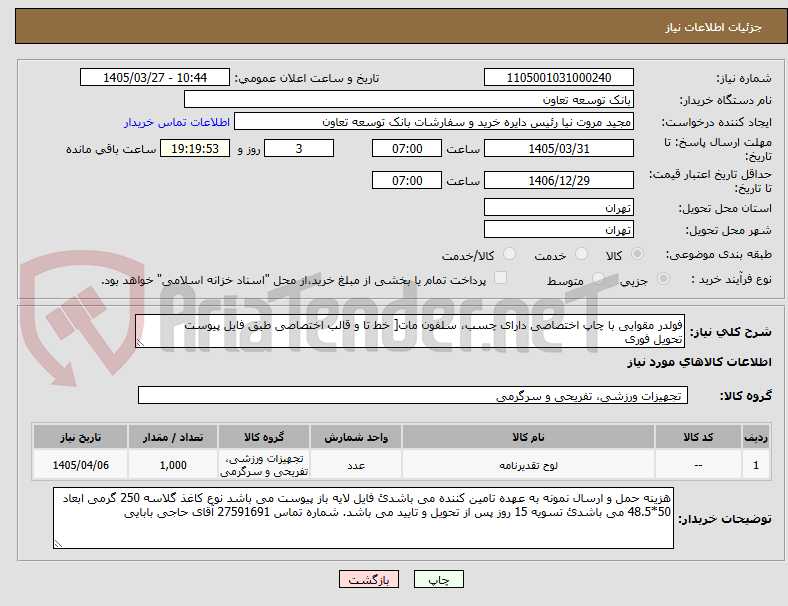Click the price validity time field 07:00
The image size is (788, 606).
pos(407,180)
